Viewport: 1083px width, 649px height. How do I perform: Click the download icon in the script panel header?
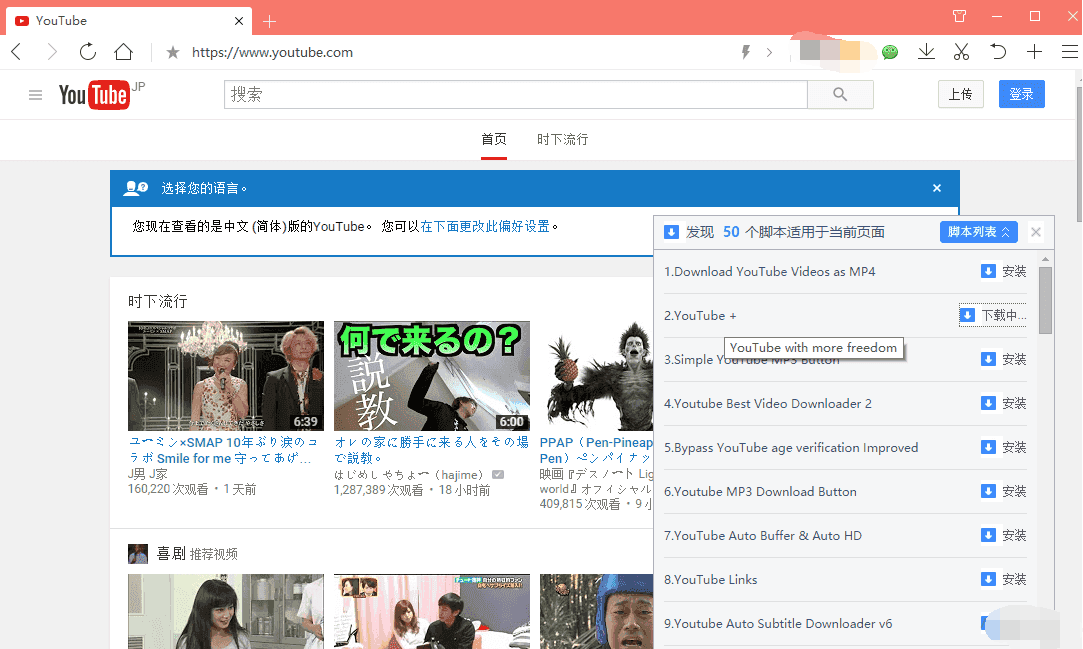click(x=671, y=232)
